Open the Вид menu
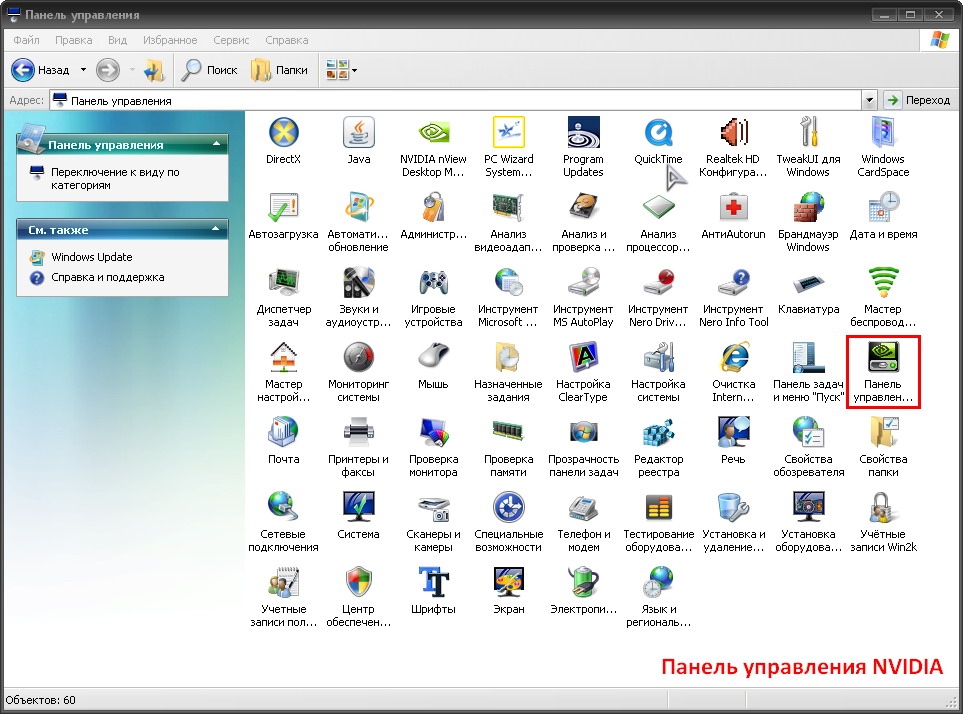 [x=117, y=40]
